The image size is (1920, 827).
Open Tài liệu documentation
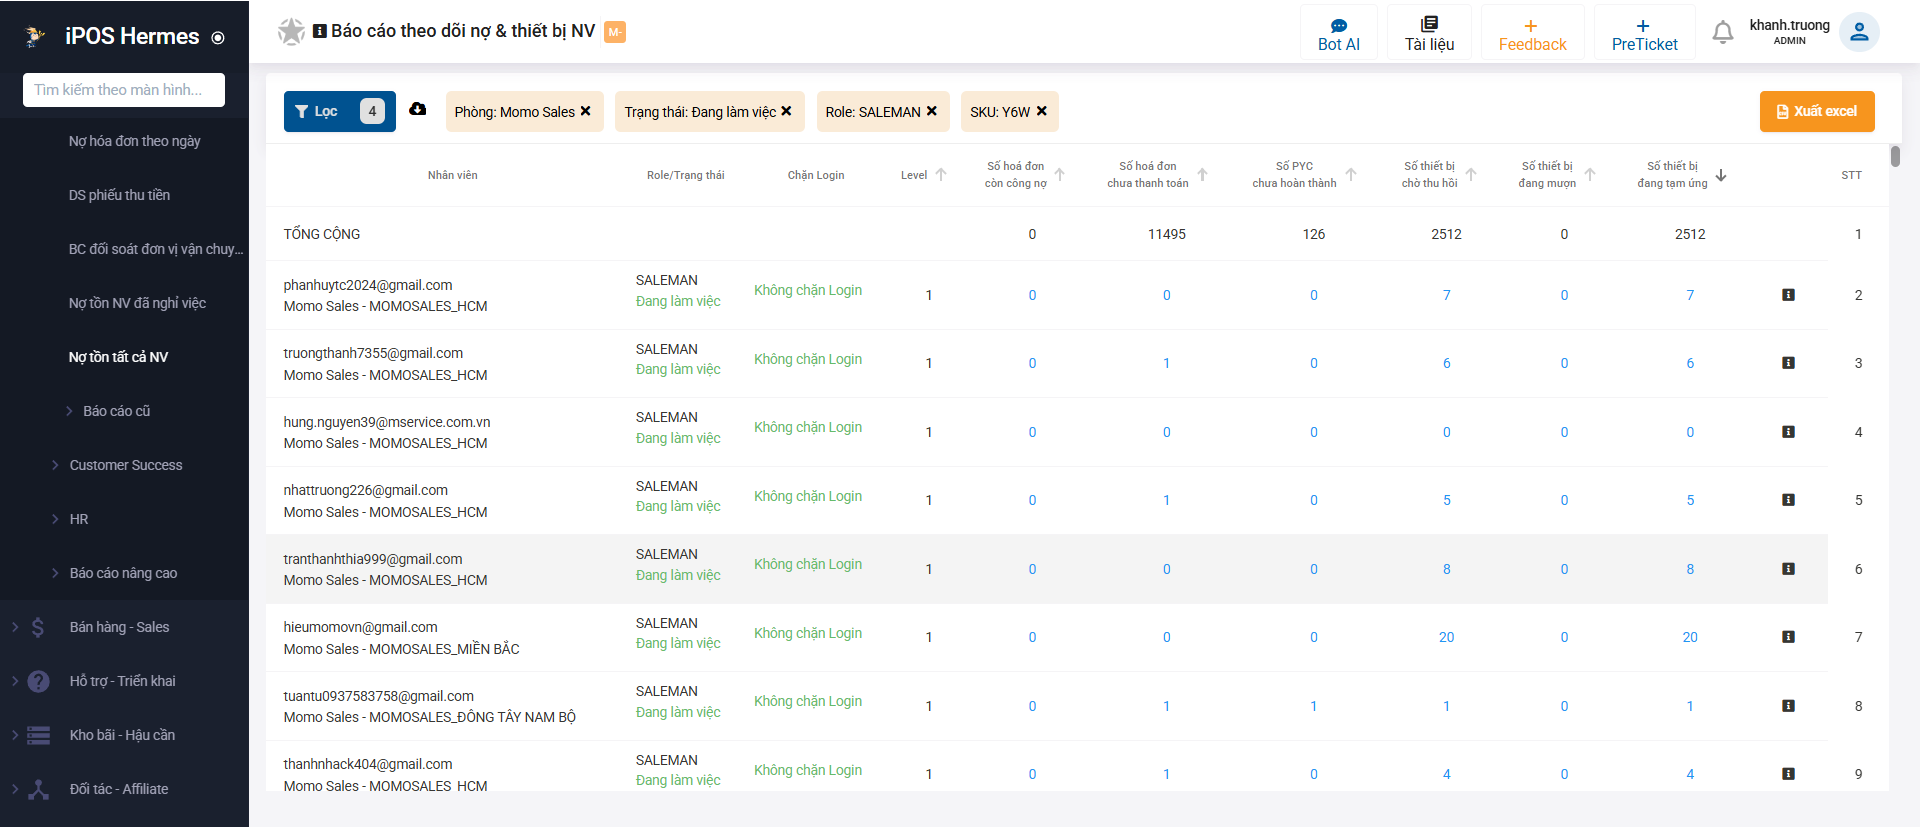pos(1429,34)
